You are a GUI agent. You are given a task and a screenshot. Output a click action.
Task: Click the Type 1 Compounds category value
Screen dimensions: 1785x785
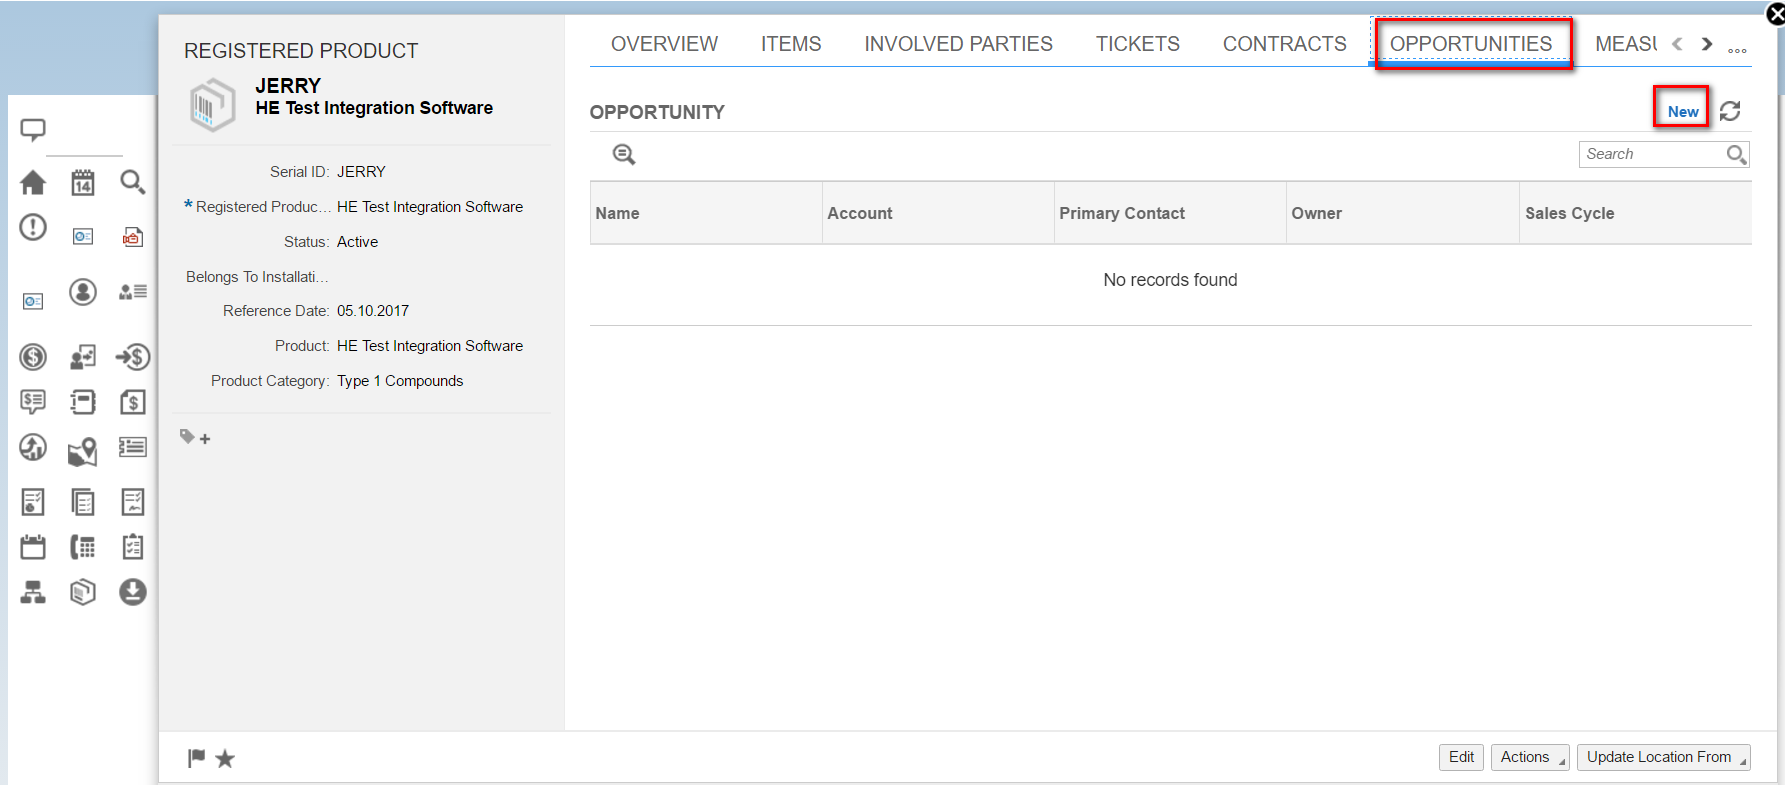[400, 381]
